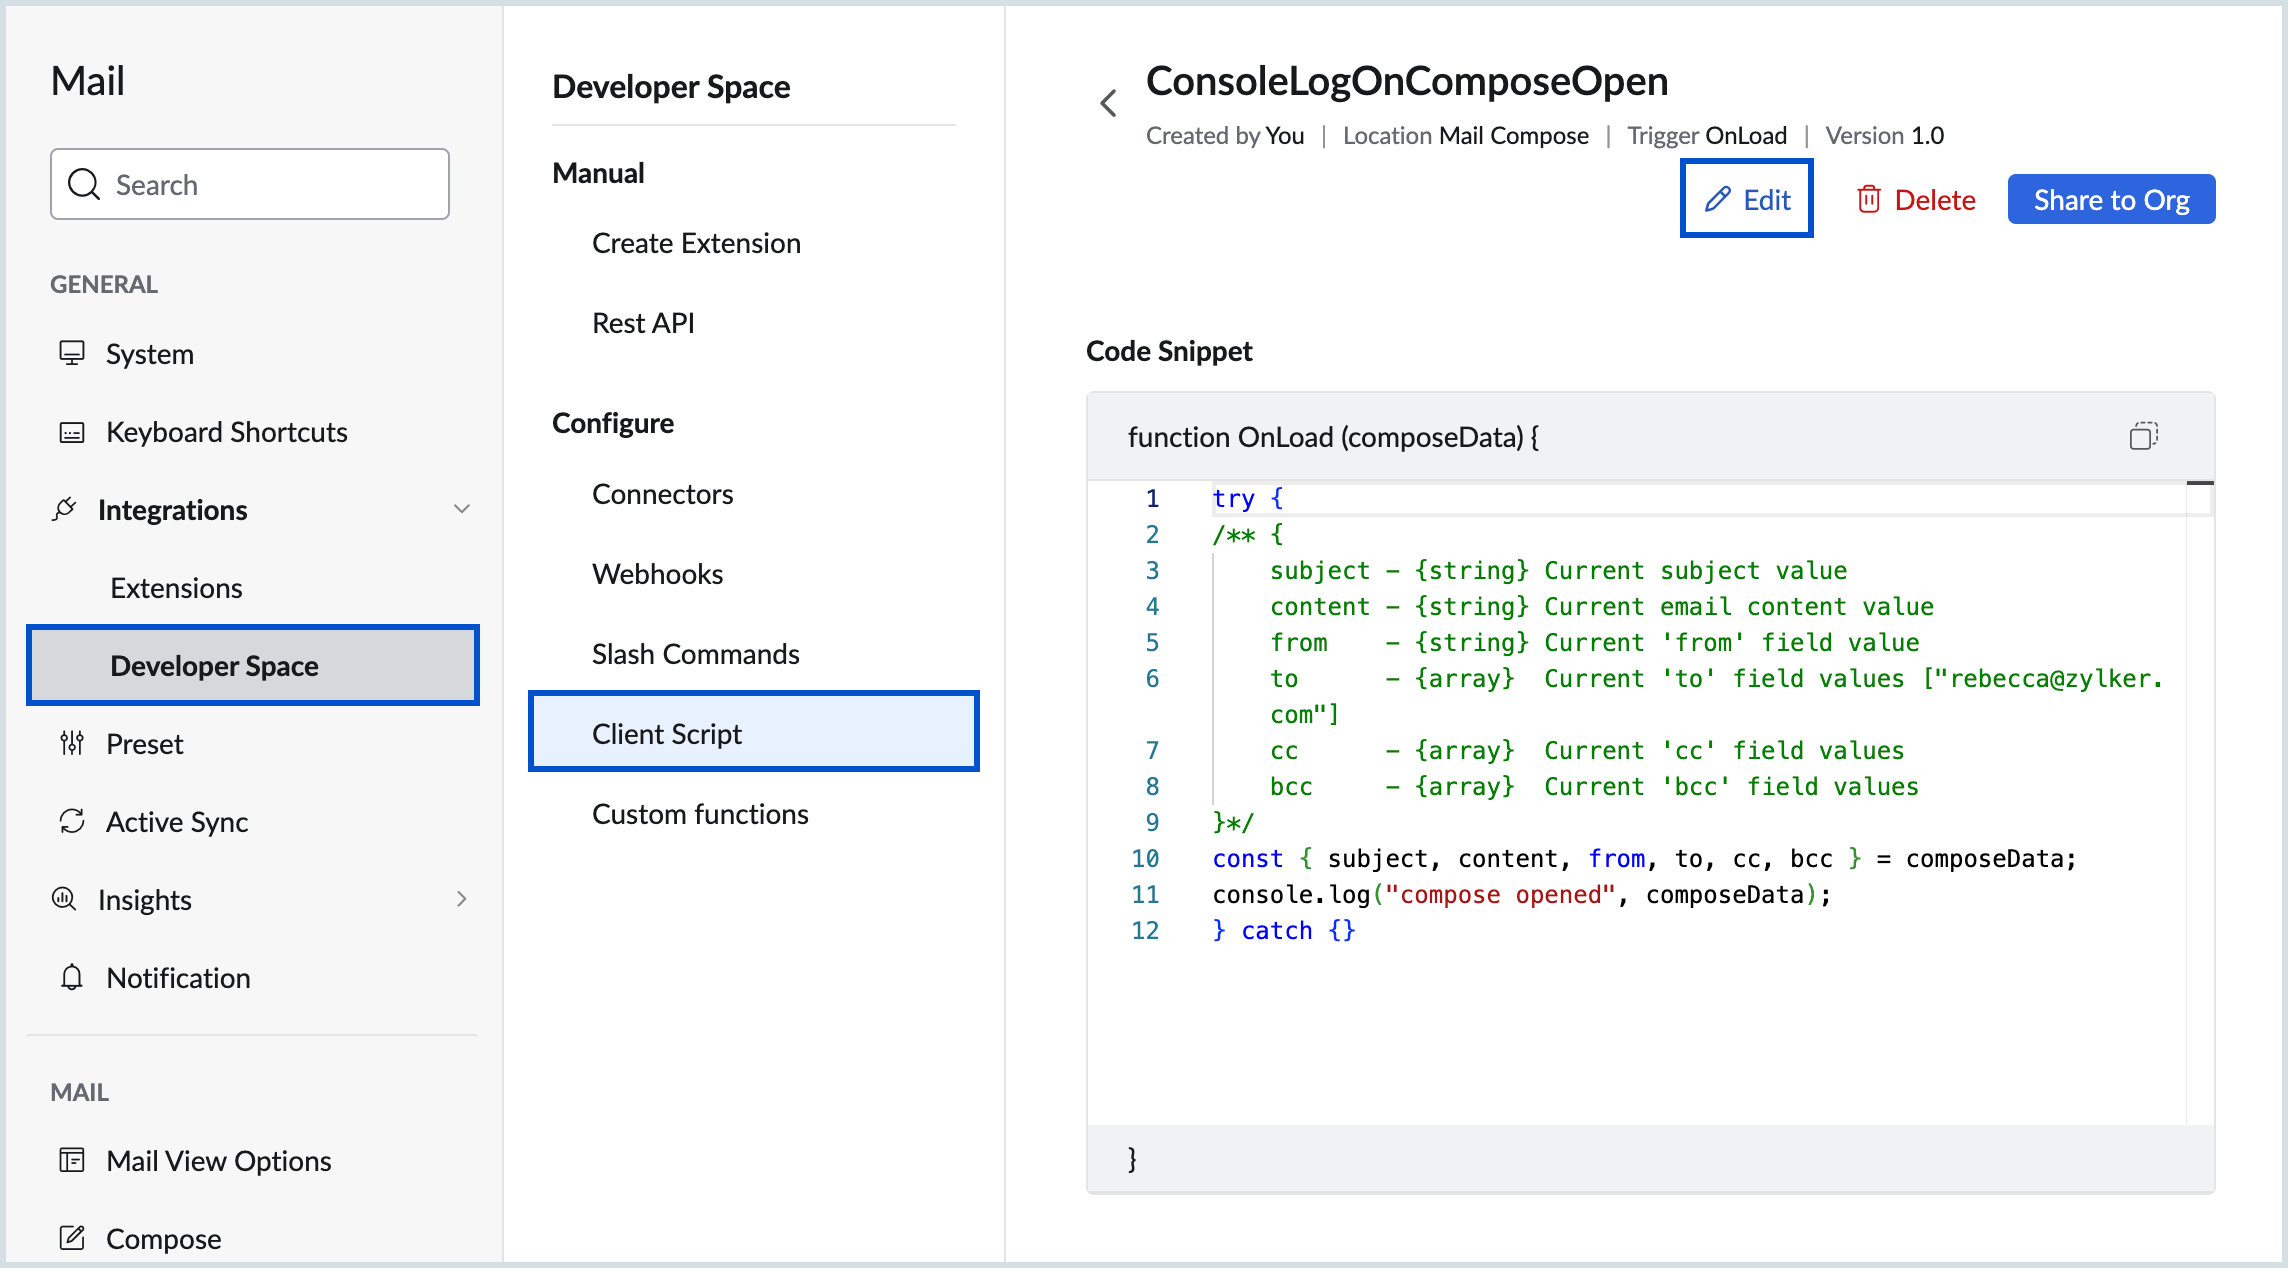Click the Notification bell icon
Image resolution: width=2288 pixels, height=1268 pixels.
pyautogui.click(x=72, y=977)
